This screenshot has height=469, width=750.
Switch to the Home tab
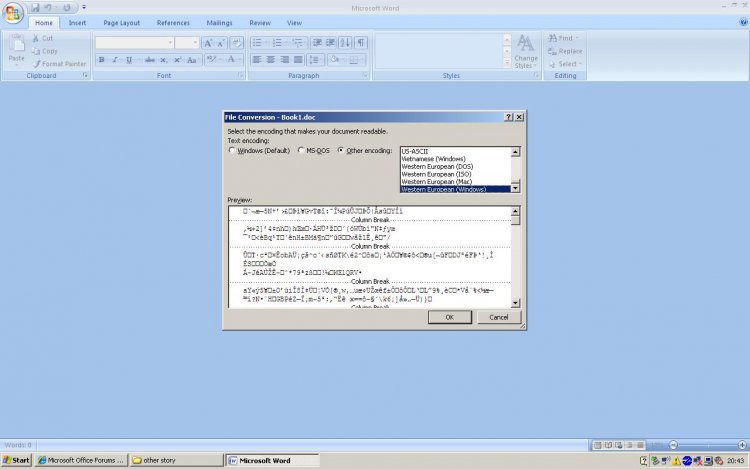click(44, 23)
